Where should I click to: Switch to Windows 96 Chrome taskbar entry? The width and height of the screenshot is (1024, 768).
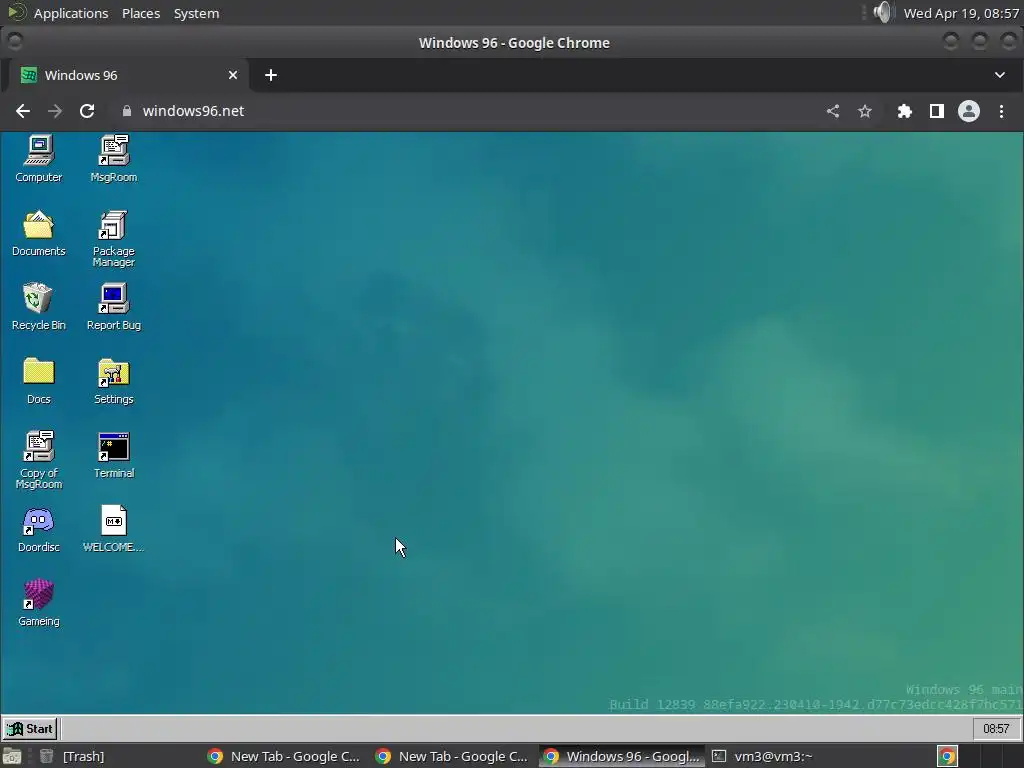click(x=622, y=756)
